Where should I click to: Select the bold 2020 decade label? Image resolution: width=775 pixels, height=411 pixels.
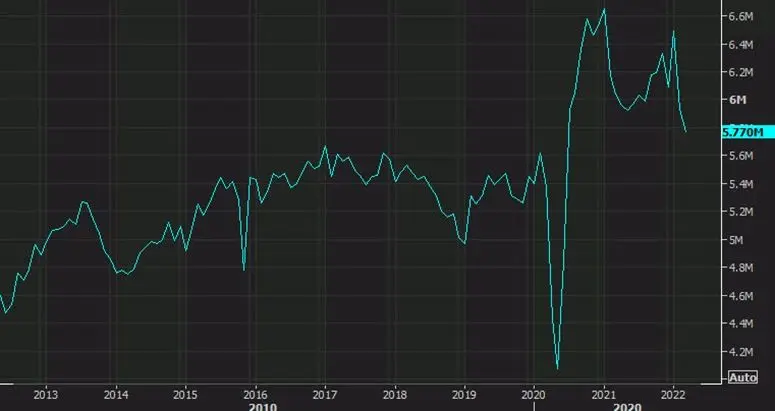[627, 405]
